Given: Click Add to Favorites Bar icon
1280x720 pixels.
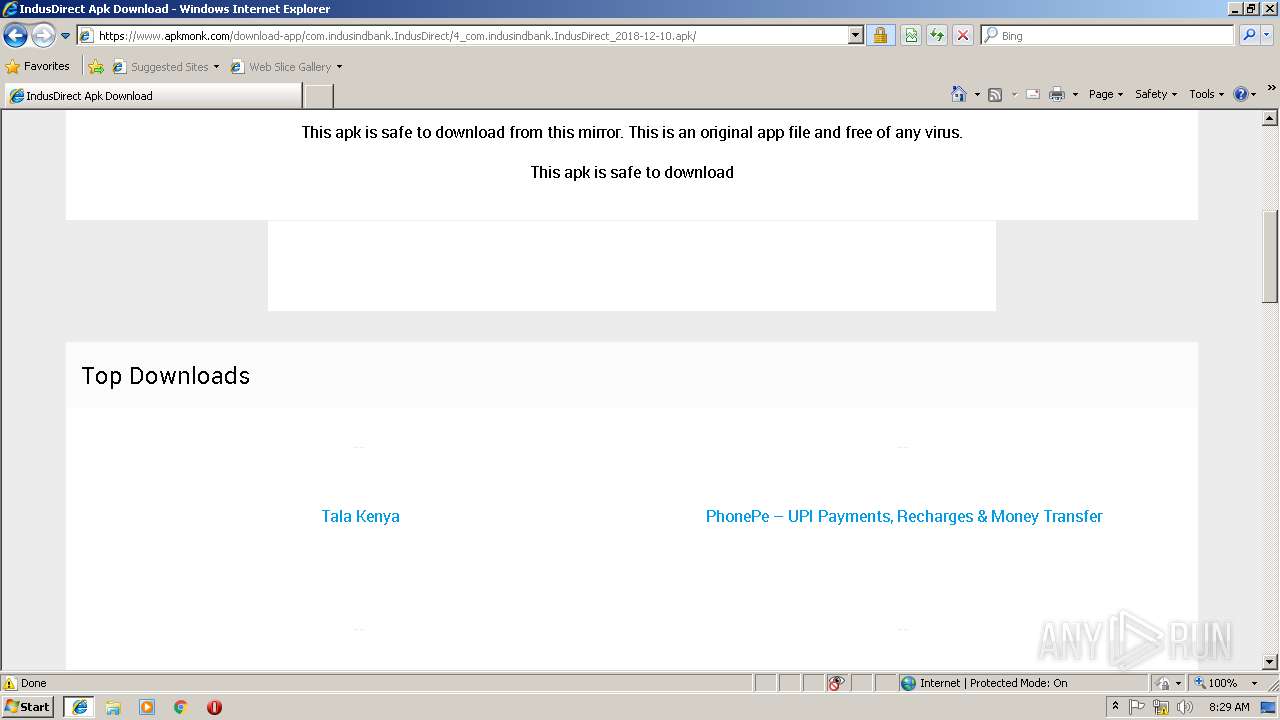Looking at the screenshot, I should coord(96,67).
